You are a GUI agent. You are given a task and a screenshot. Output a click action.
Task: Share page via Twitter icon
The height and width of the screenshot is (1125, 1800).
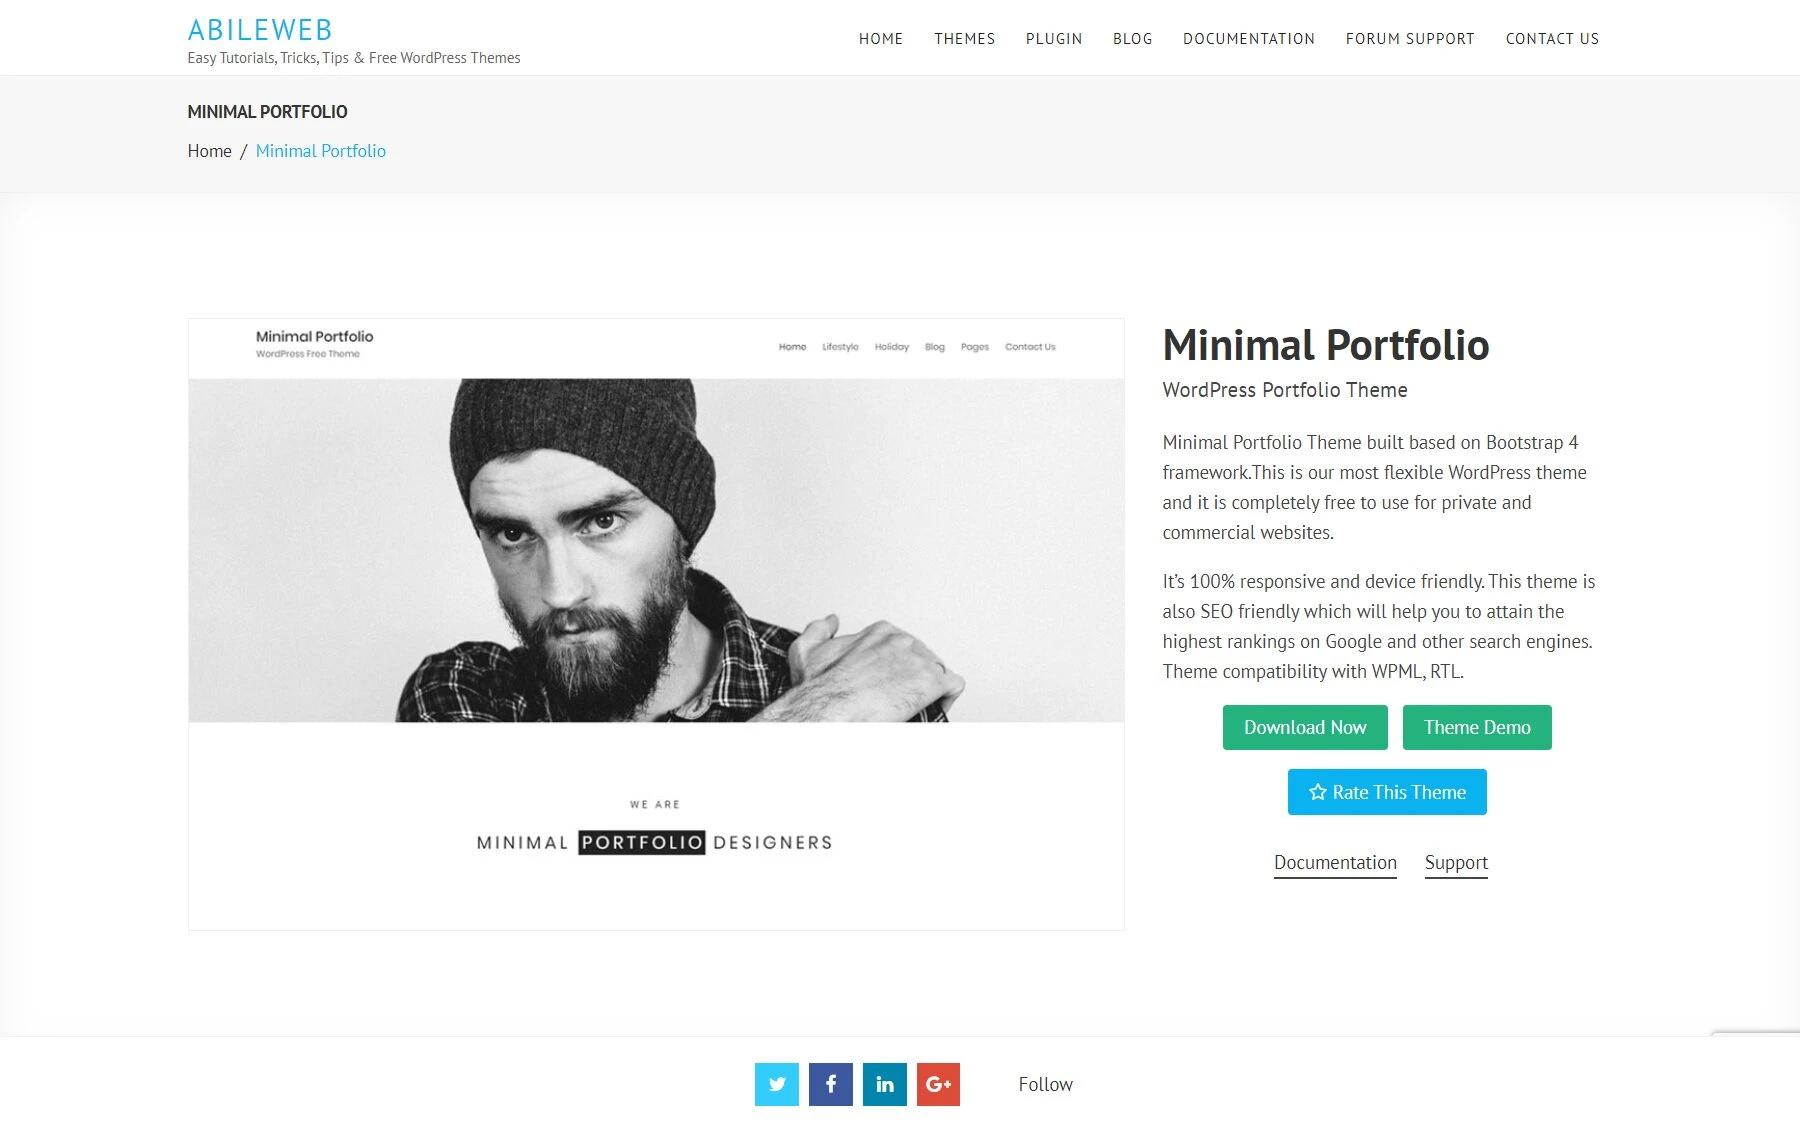(x=777, y=1084)
